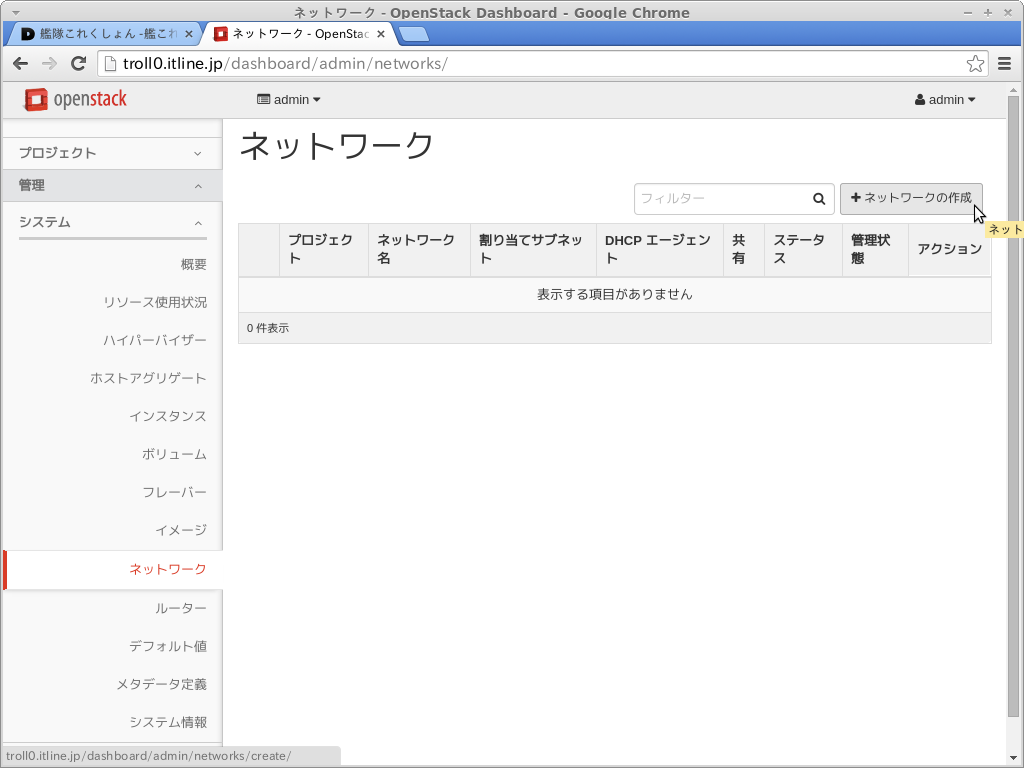Select ハイパーバイザー in the sidebar

pos(155,341)
